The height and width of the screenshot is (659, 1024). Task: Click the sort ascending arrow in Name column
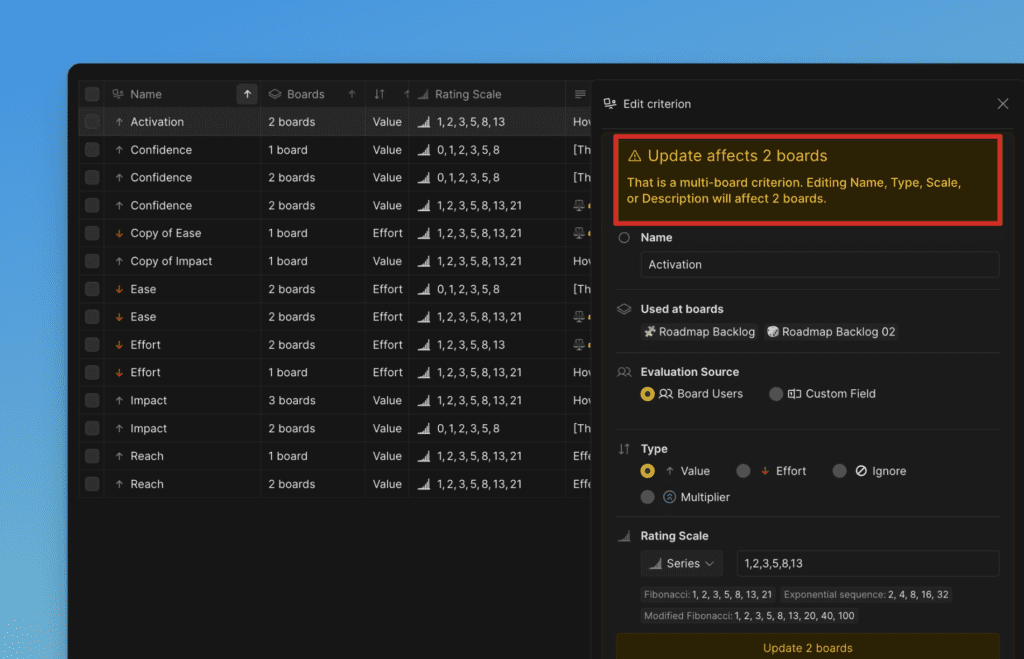[x=247, y=94]
